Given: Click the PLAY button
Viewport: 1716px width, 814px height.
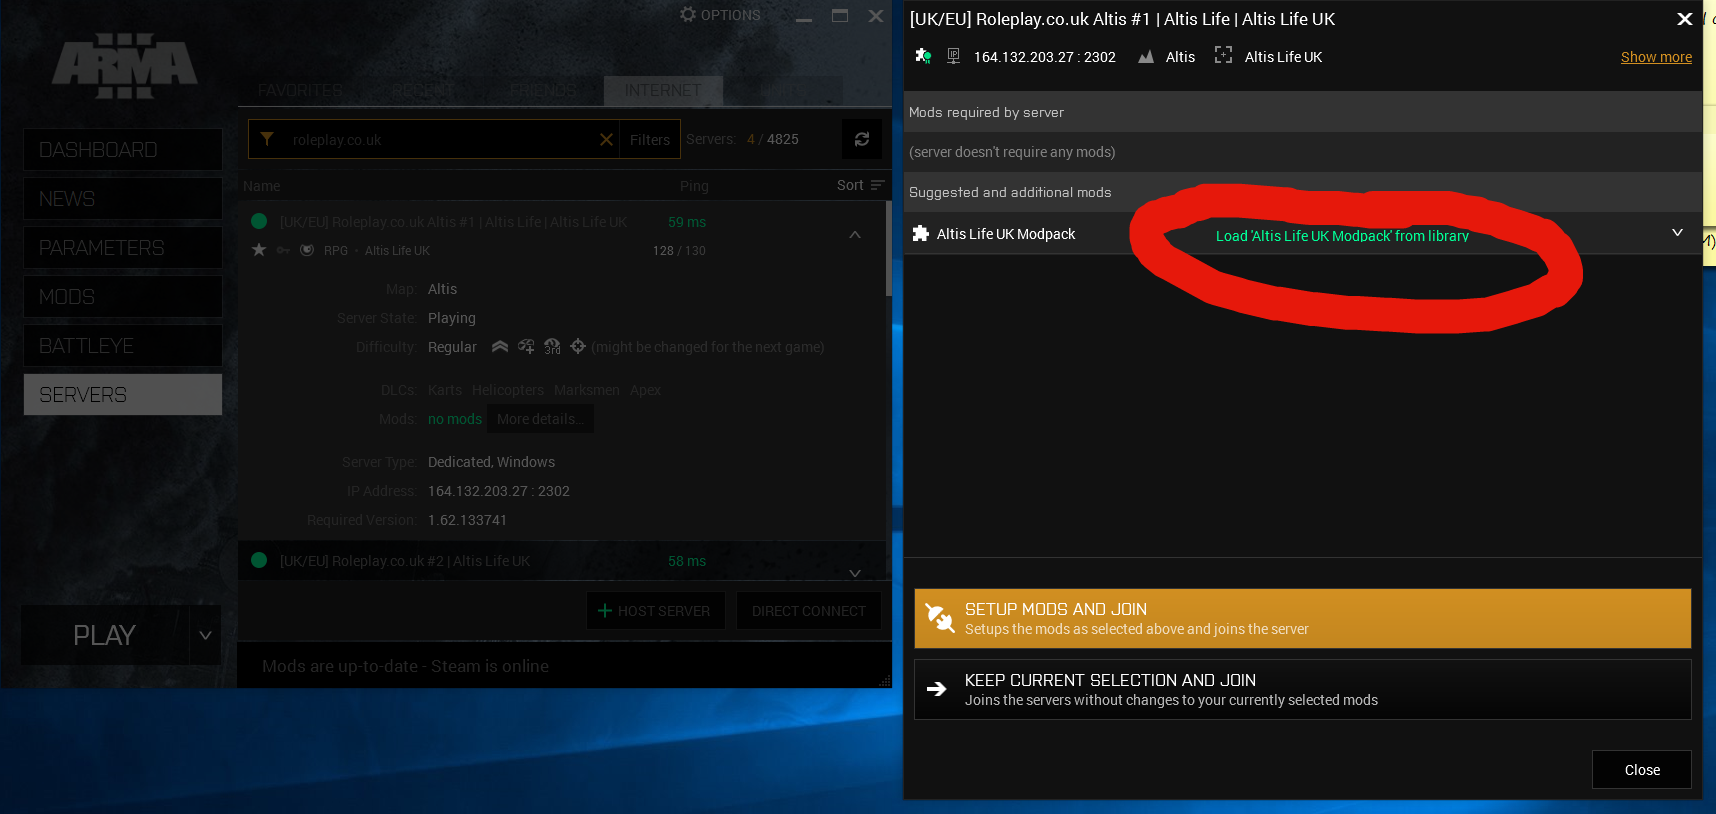Looking at the screenshot, I should pyautogui.click(x=105, y=635).
